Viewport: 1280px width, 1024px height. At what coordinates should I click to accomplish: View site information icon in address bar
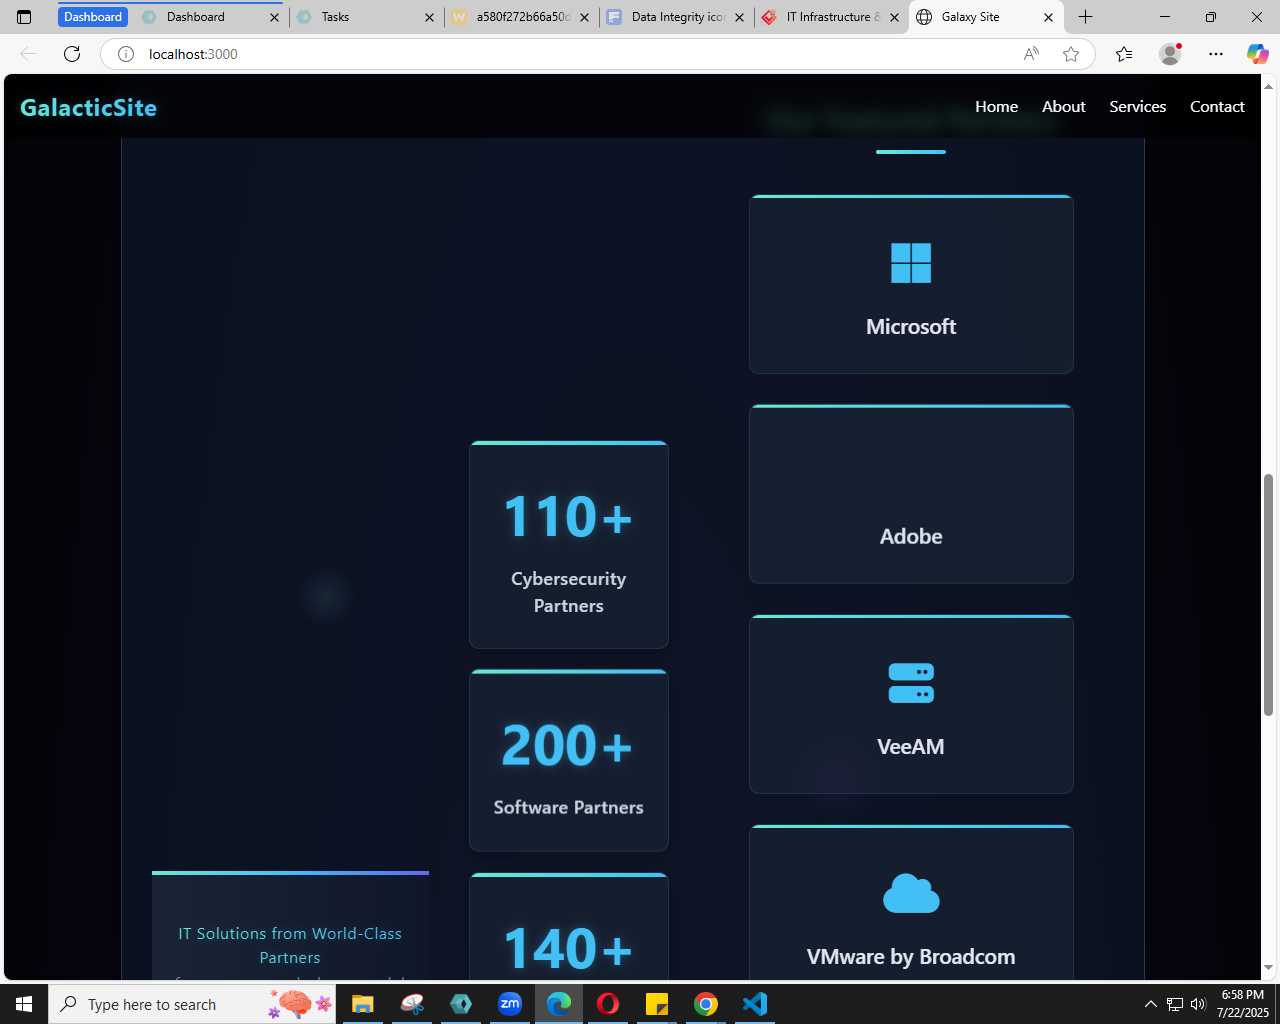point(126,54)
